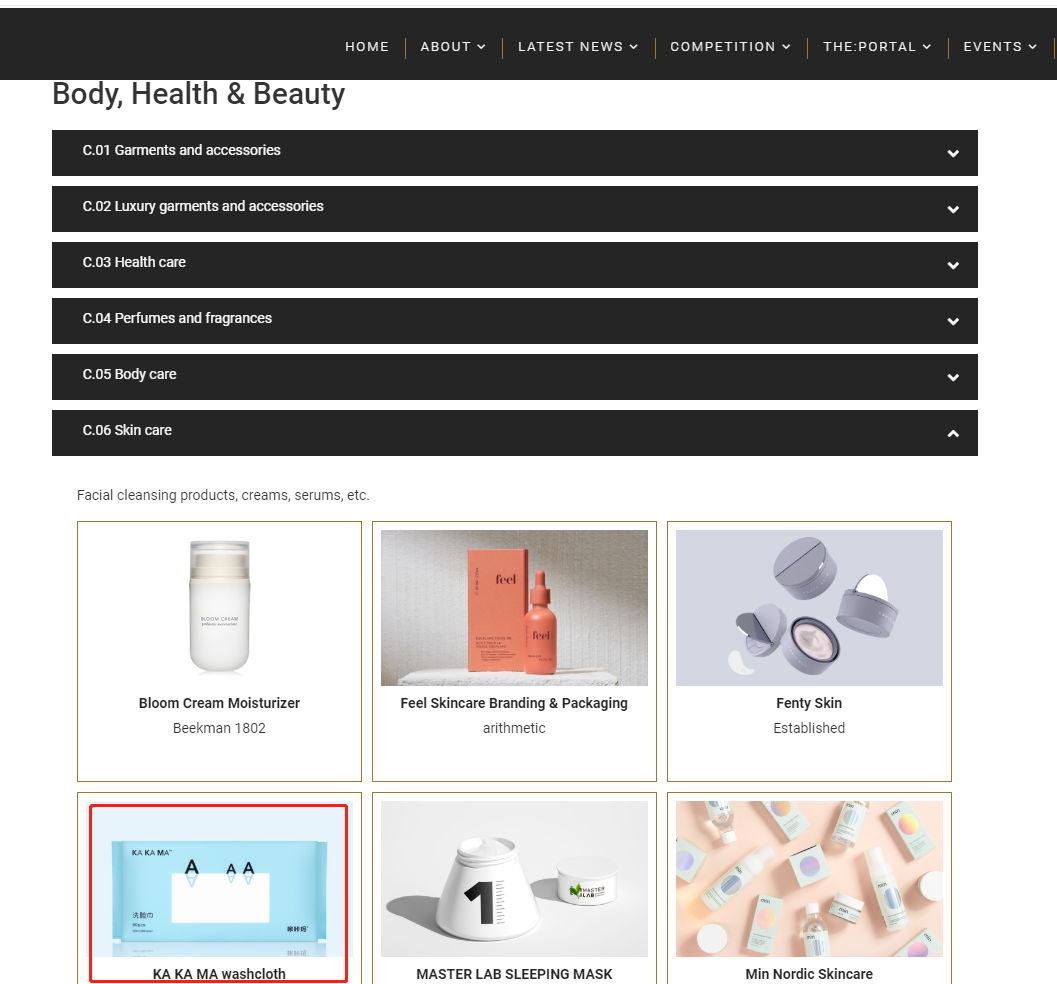Collapse C.06 Skin care using up chevron
The height and width of the screenshot is (984, 1057).
(x=953, y=433)
